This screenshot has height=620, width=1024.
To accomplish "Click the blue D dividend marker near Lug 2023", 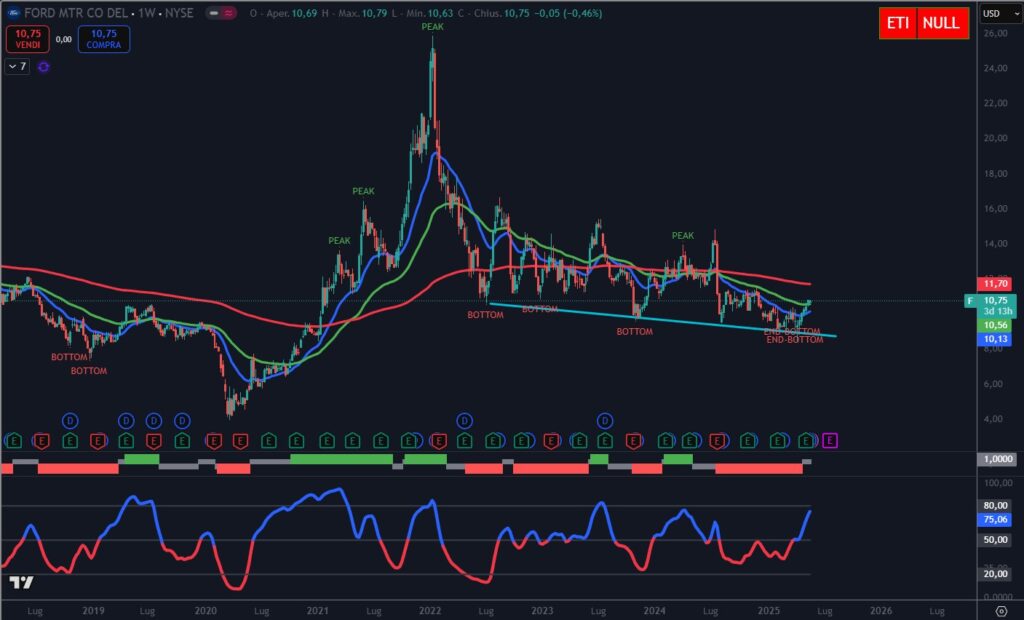I will [x=605, y=420].
